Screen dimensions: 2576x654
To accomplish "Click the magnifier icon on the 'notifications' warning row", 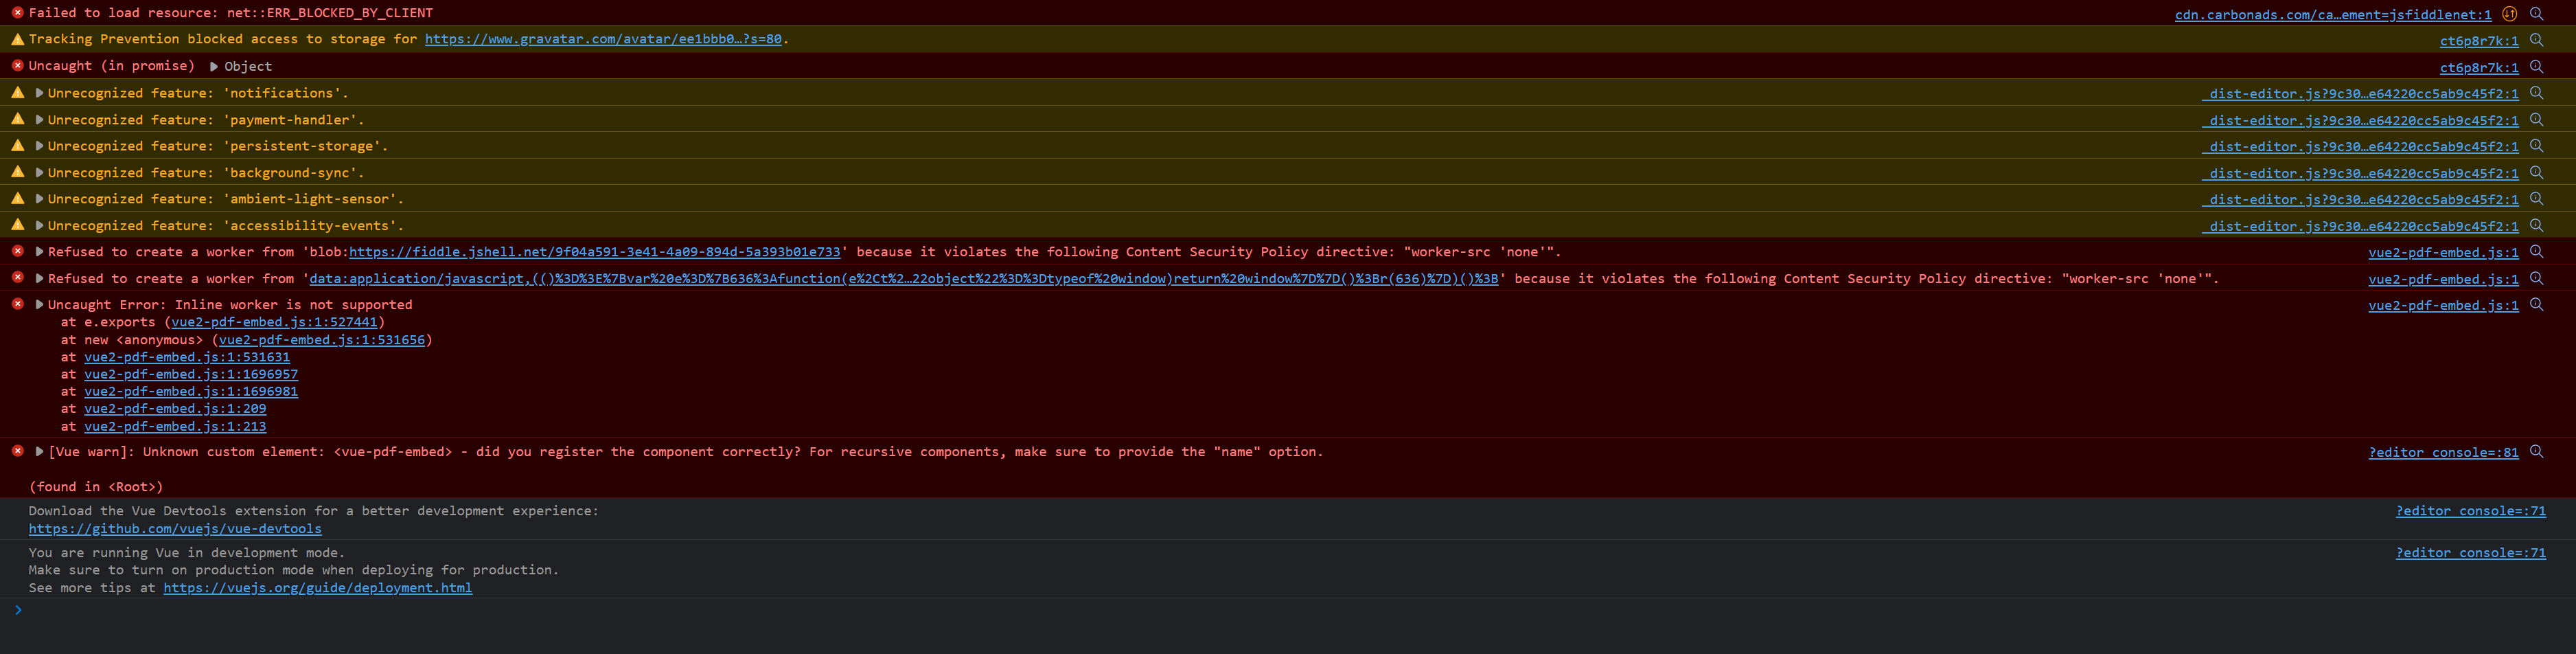I will 2536,93.
